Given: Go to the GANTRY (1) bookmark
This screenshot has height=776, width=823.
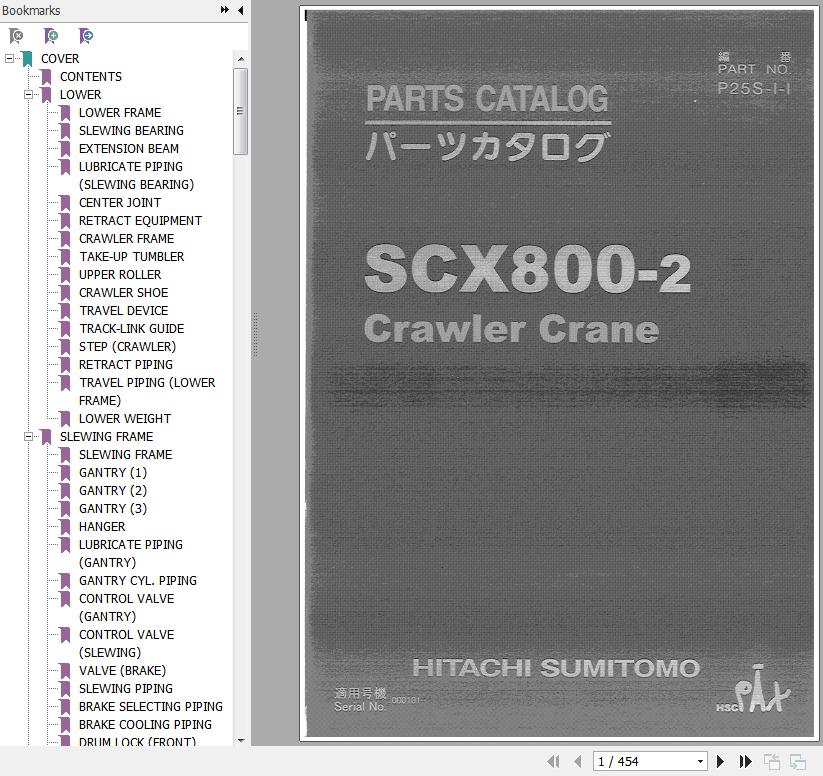Looking at the screenshot, I should [x=113, y=473].
